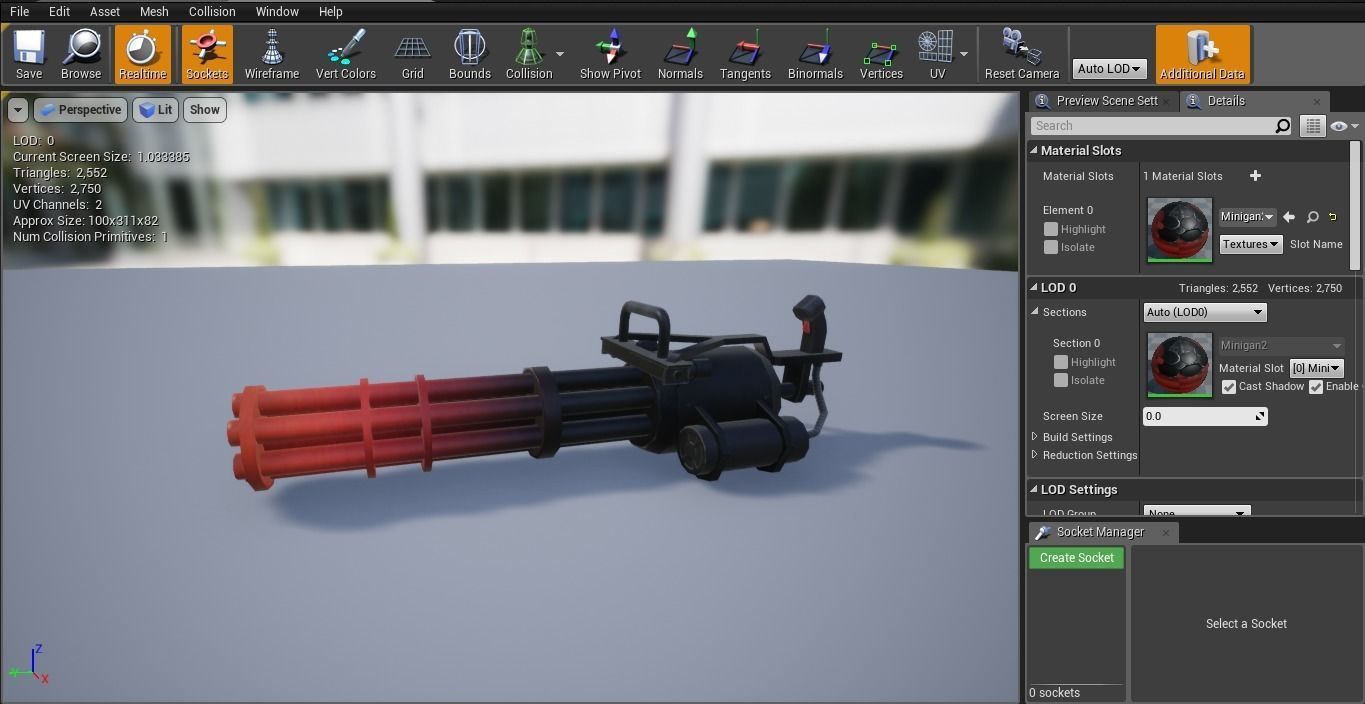Screen dimensions: 1365x704
Task: Expand Reduction Settings
Action: pos(1035,455)
